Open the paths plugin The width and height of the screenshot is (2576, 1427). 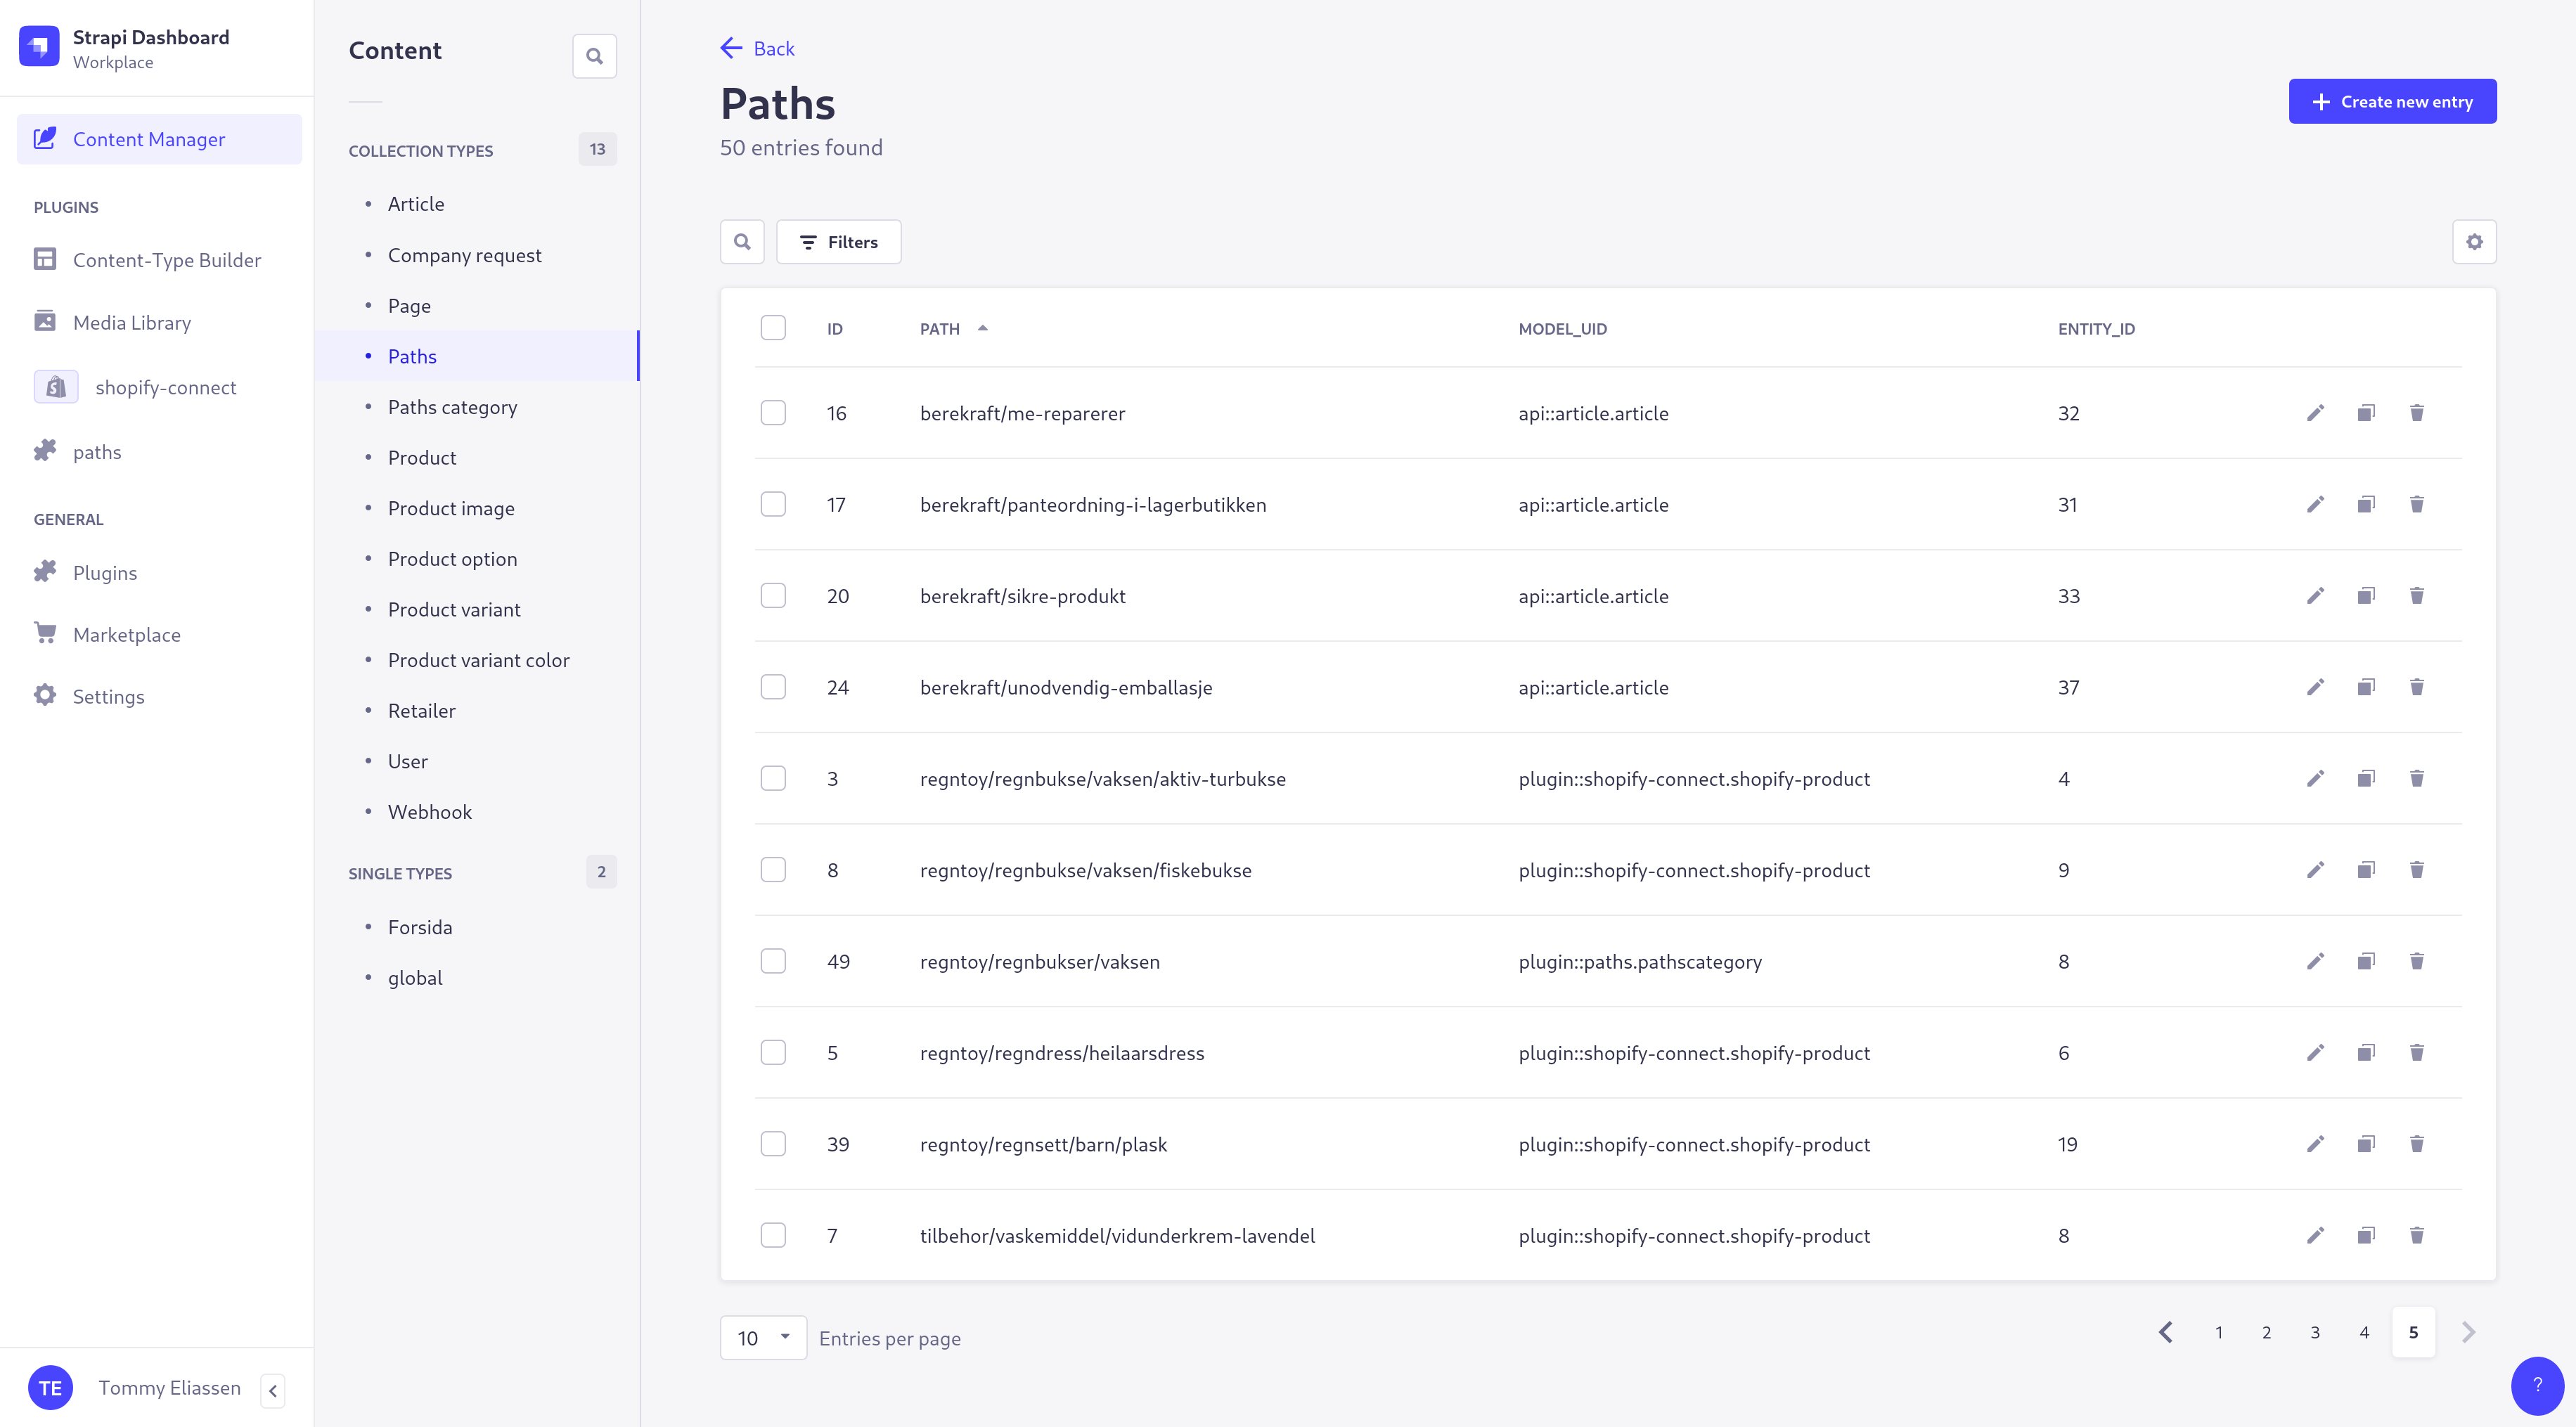pos(97,451)
